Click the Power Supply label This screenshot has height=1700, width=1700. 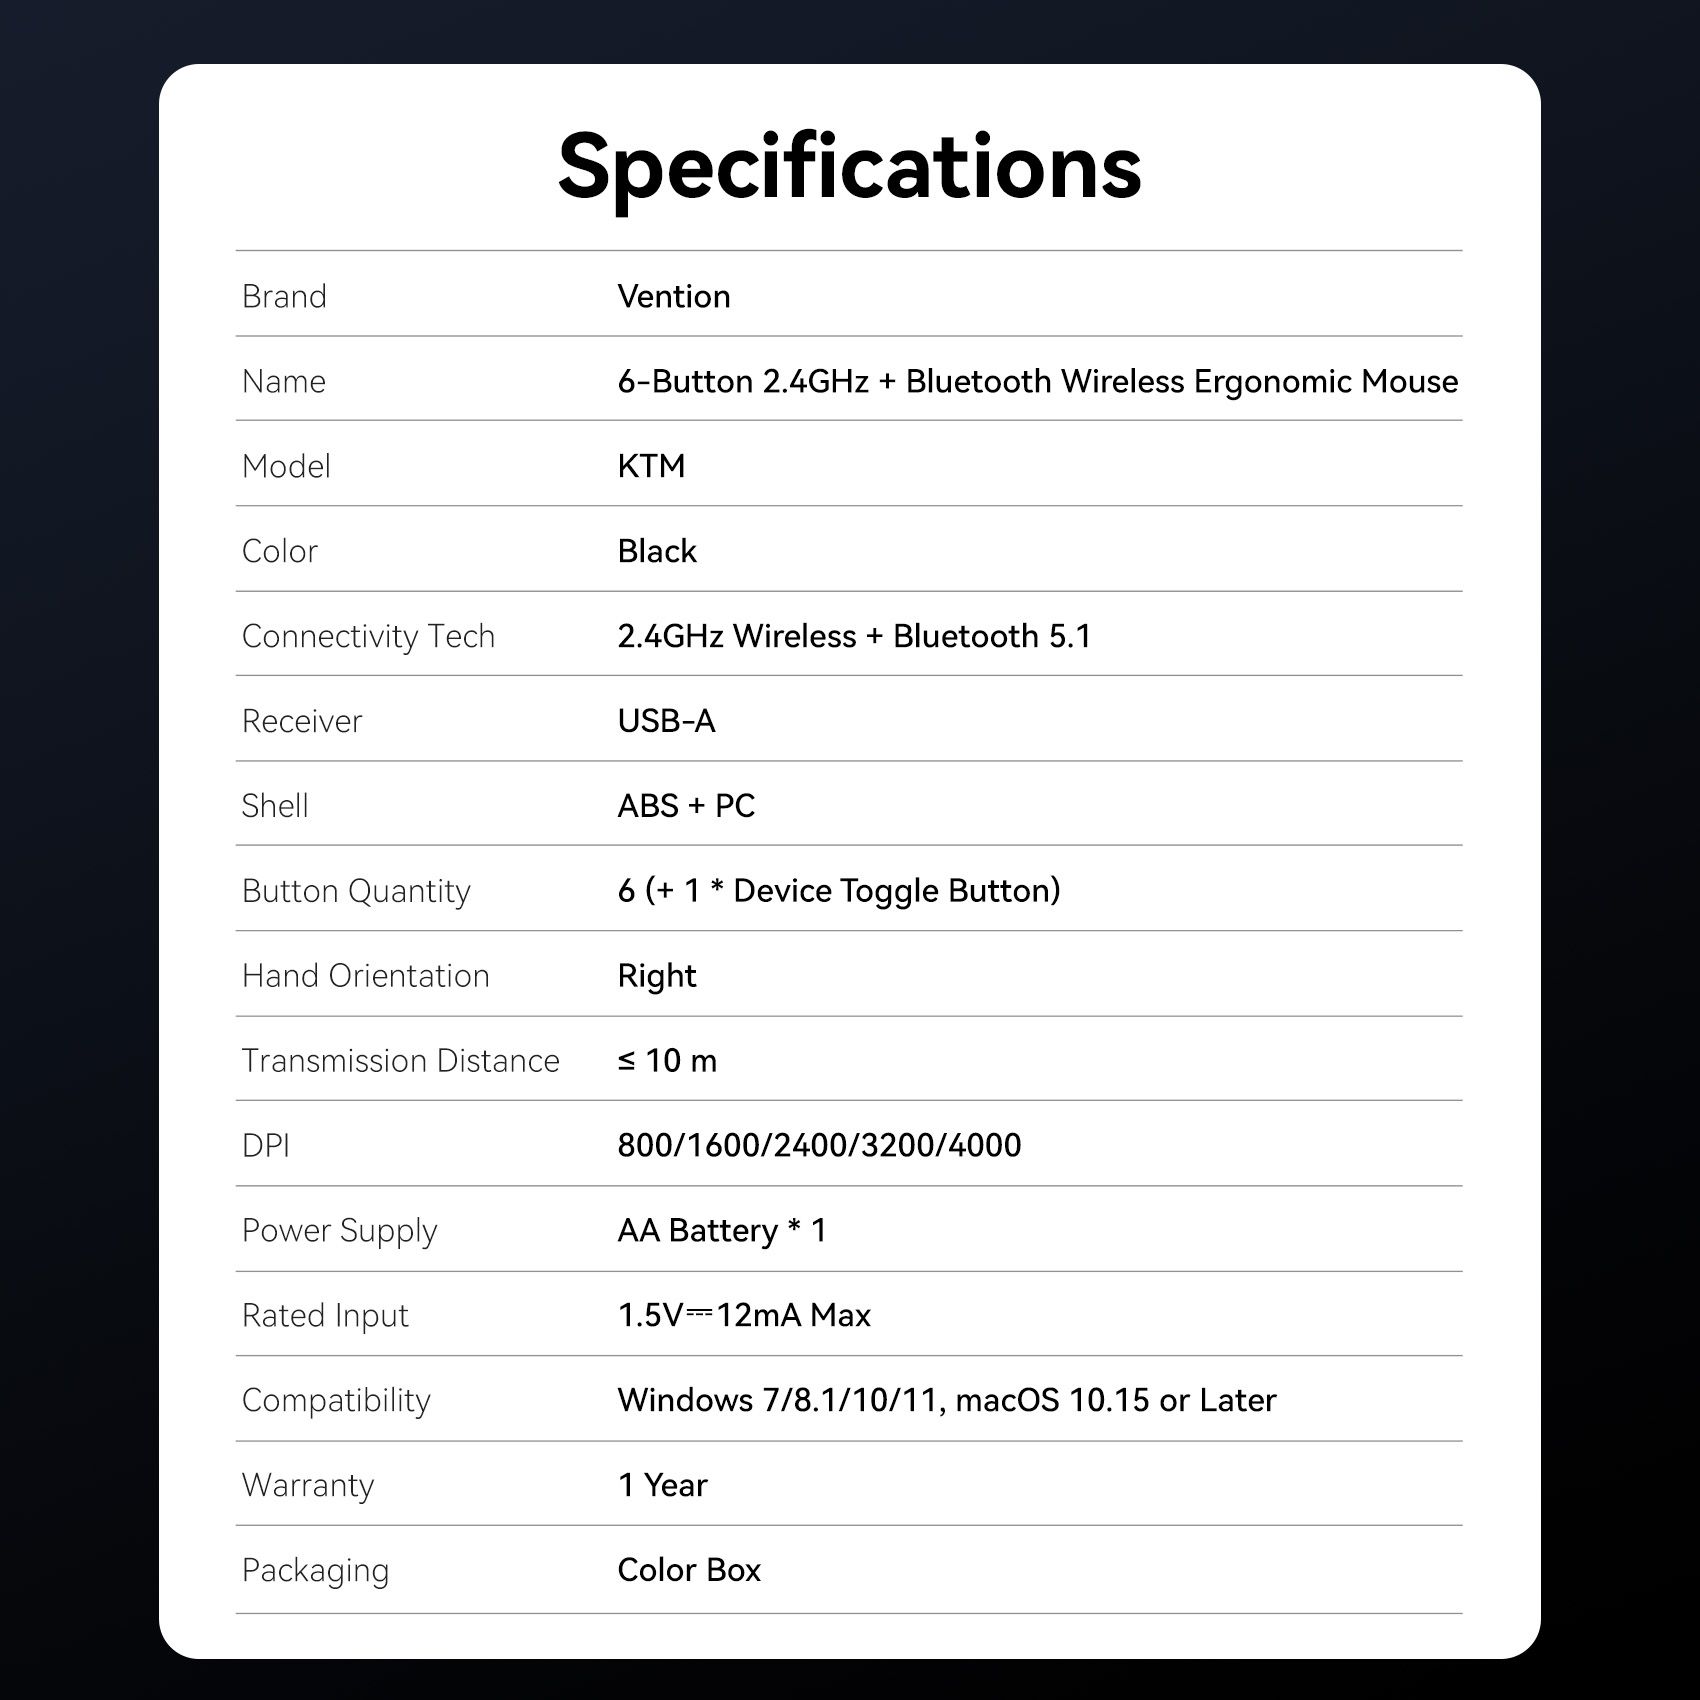339,1230
